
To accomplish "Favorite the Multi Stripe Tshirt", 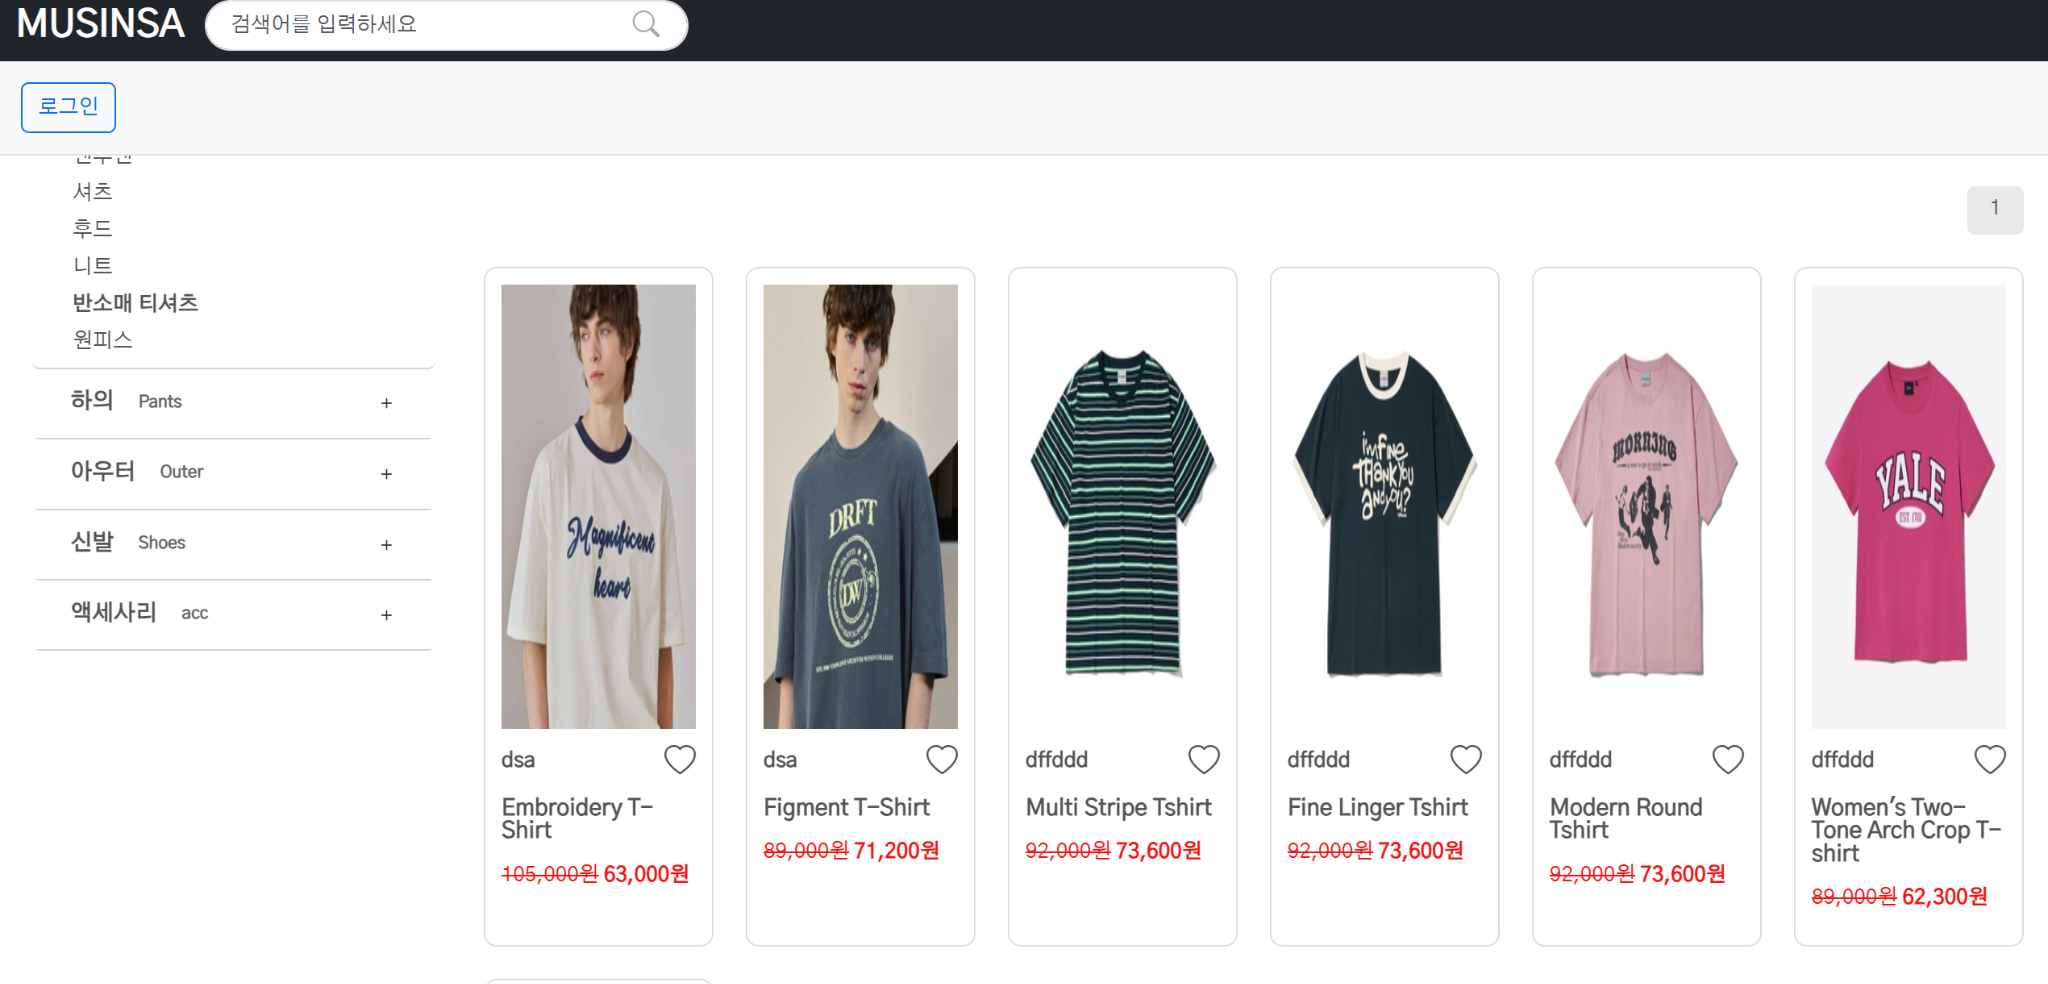I will pos(1204,760).
